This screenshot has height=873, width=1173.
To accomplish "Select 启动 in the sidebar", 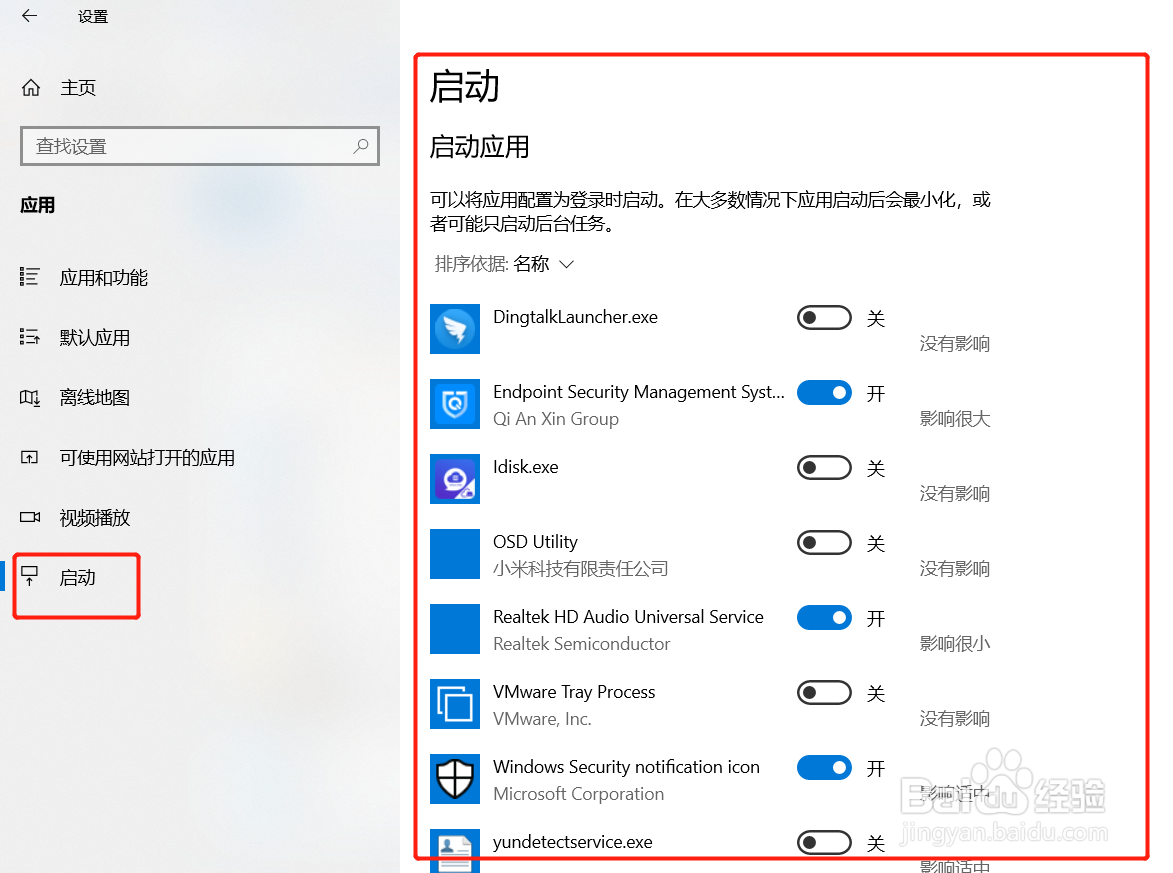I will (x=78, y=578).
